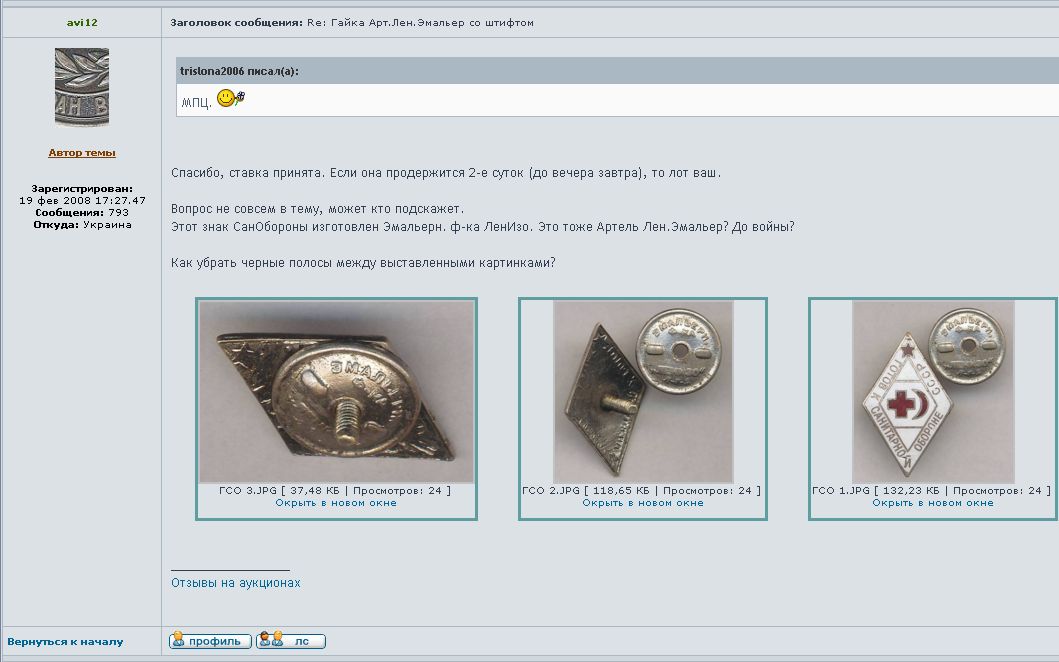This screenshot has height=662, width=1059.
Task: Click the ГСО 2.JPG file name caption
Action: (551, 491)
